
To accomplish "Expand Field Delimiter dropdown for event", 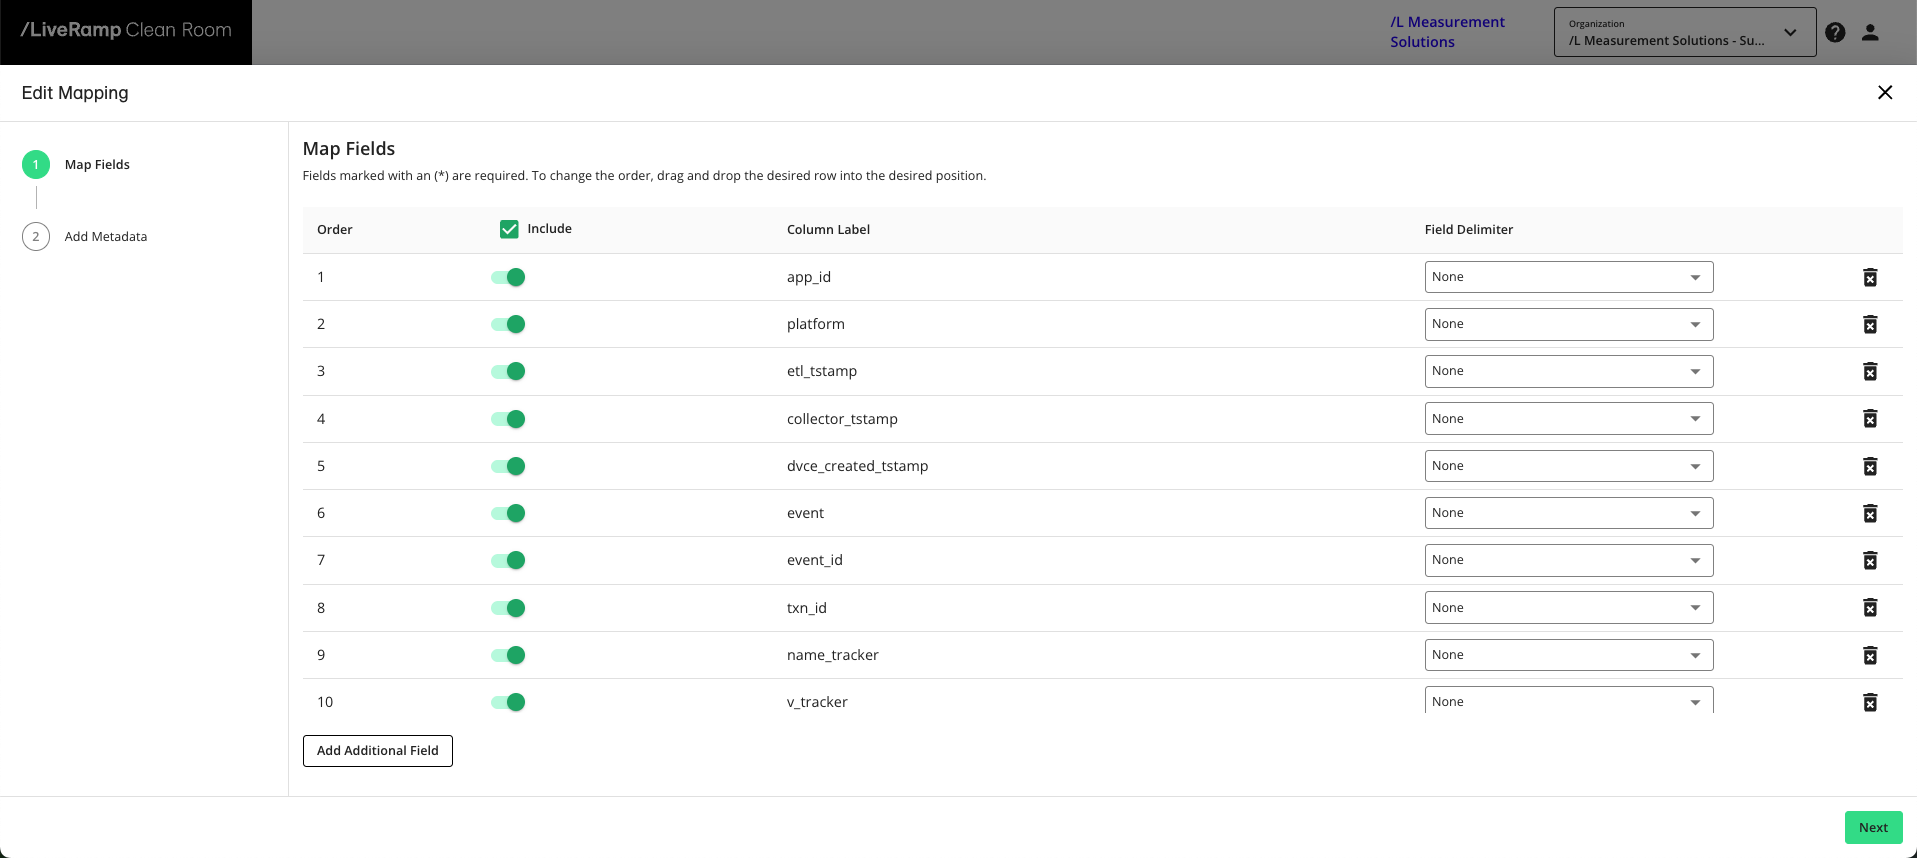I will [1568, 513].
